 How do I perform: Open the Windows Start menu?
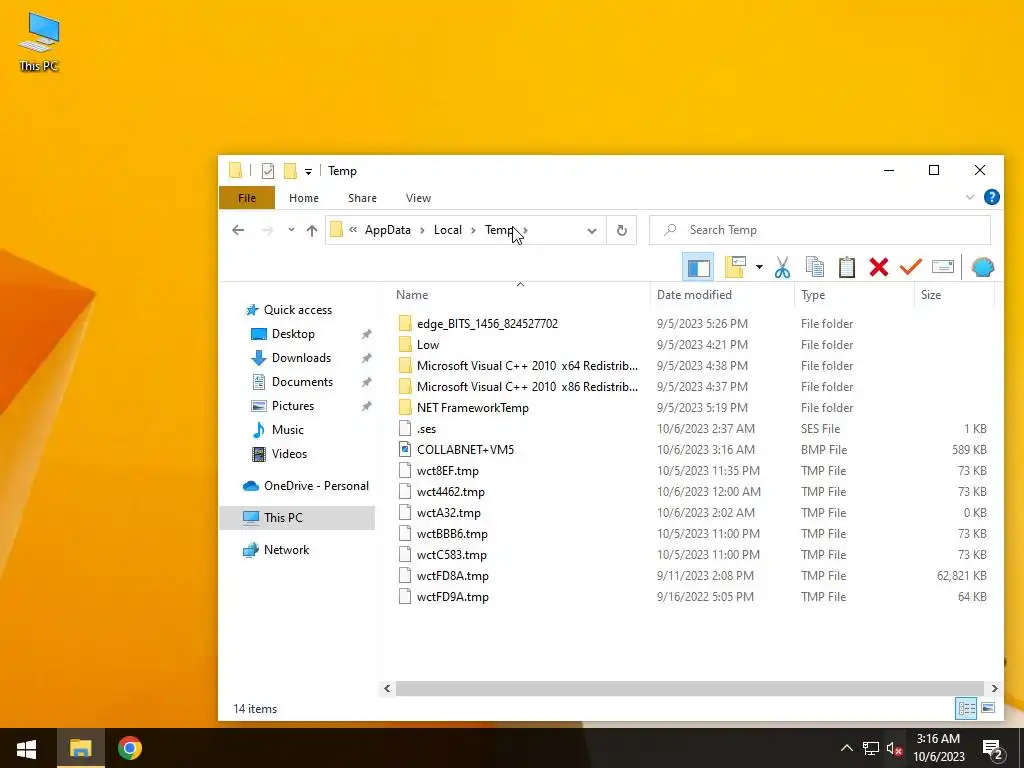(26, 748)
